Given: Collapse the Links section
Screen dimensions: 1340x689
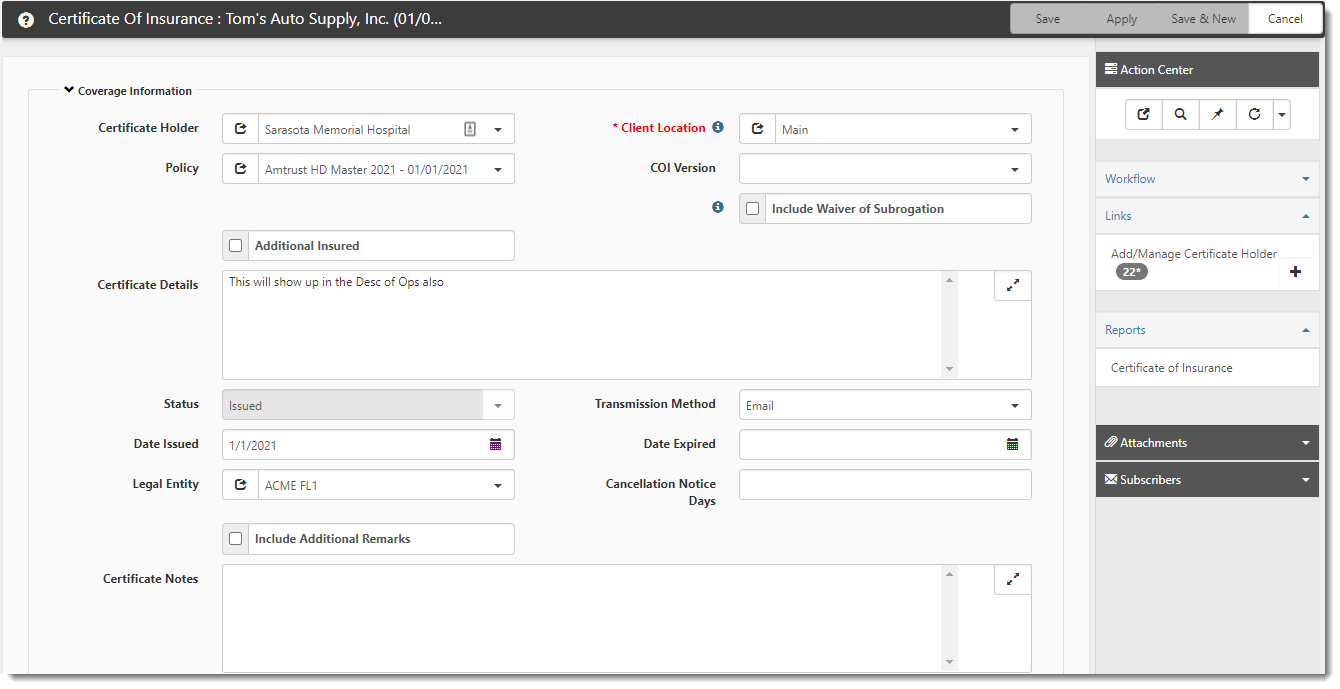Looking at the screenshot, I should point(1207,216).
